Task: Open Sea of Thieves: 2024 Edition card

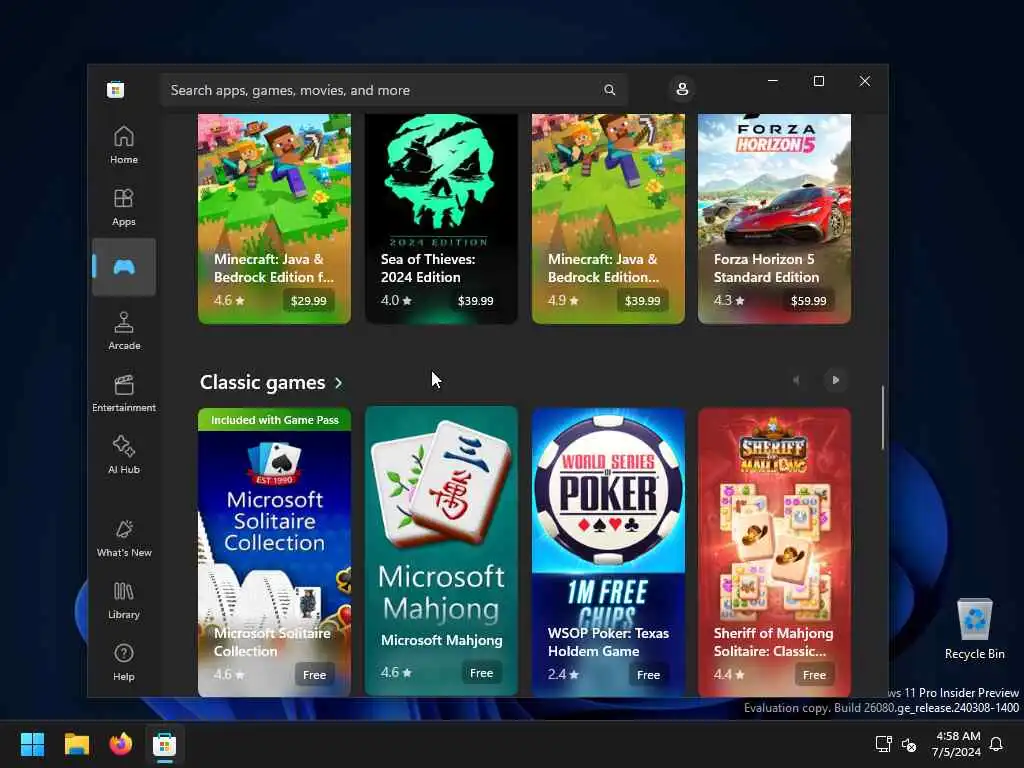Action: click(441, 219)
